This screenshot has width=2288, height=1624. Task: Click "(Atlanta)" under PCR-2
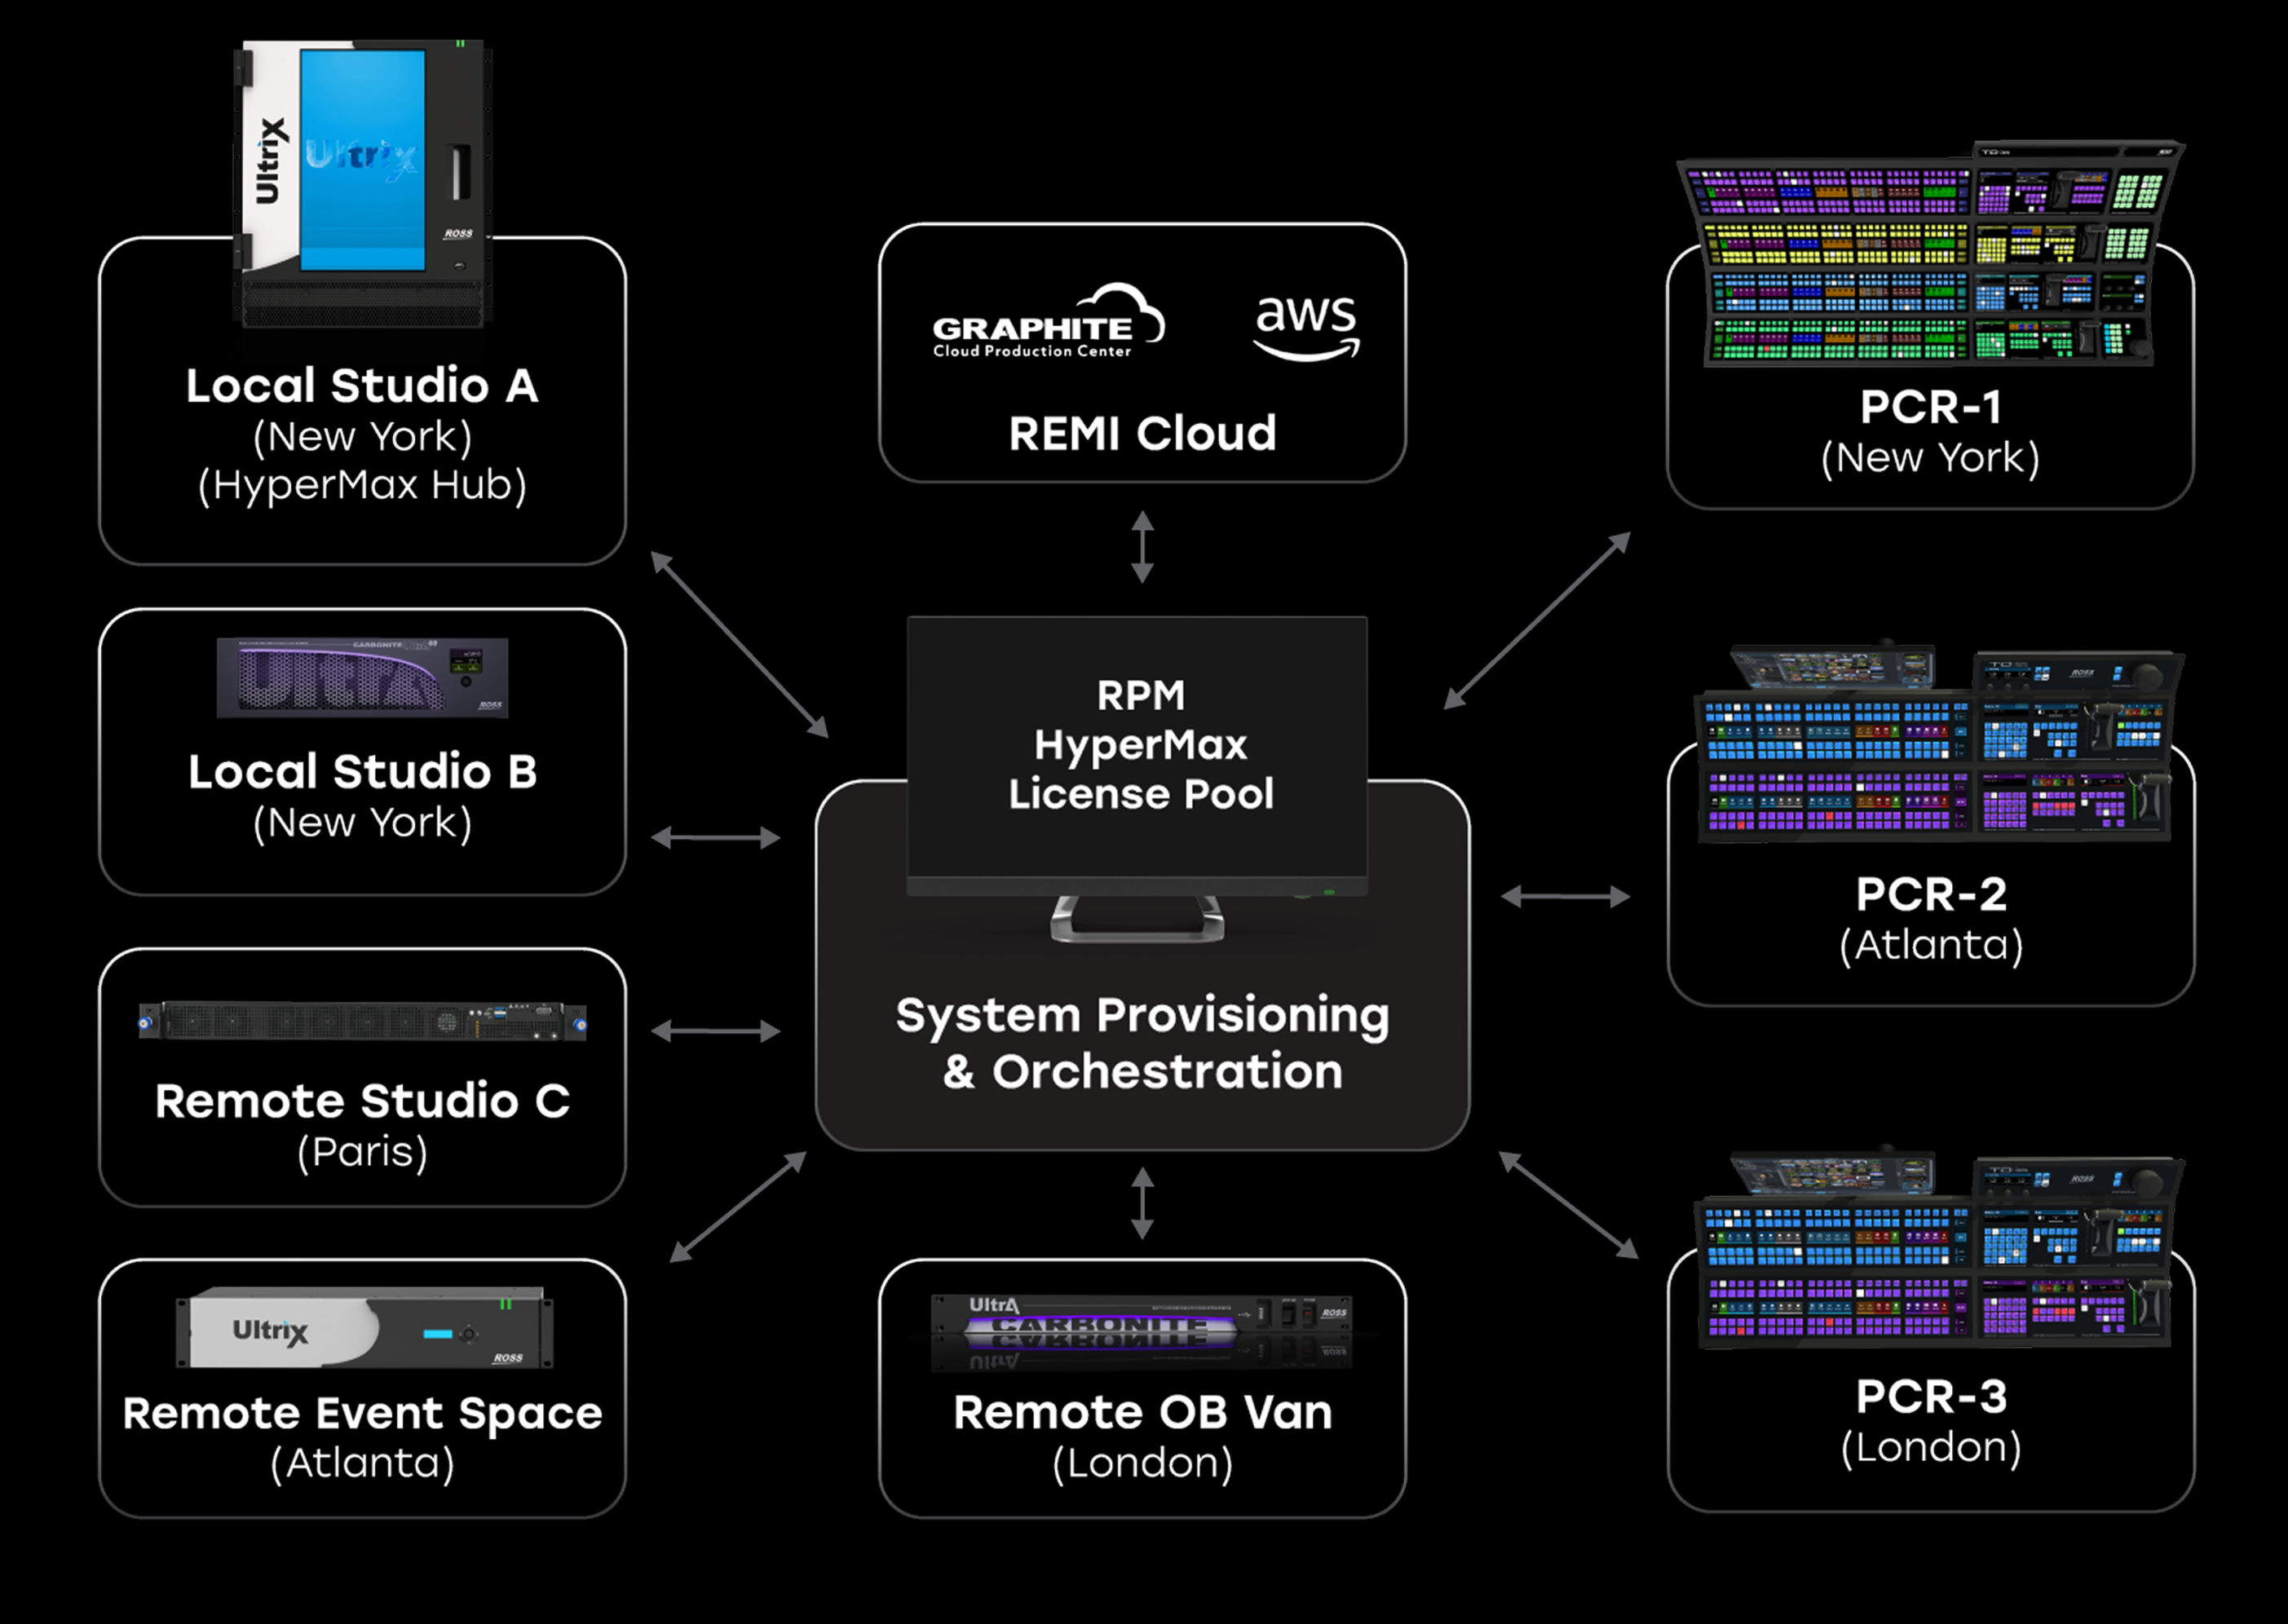[x=1931, y=945]
